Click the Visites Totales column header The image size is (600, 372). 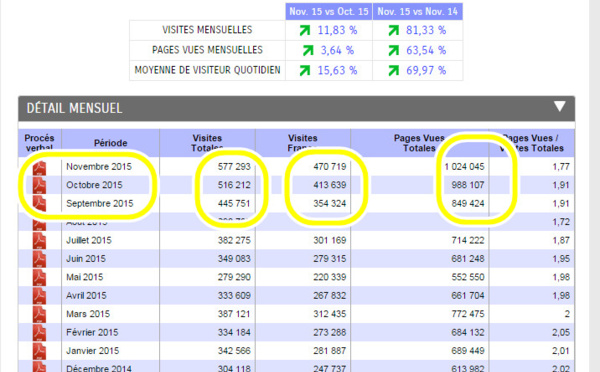point(207,143)
